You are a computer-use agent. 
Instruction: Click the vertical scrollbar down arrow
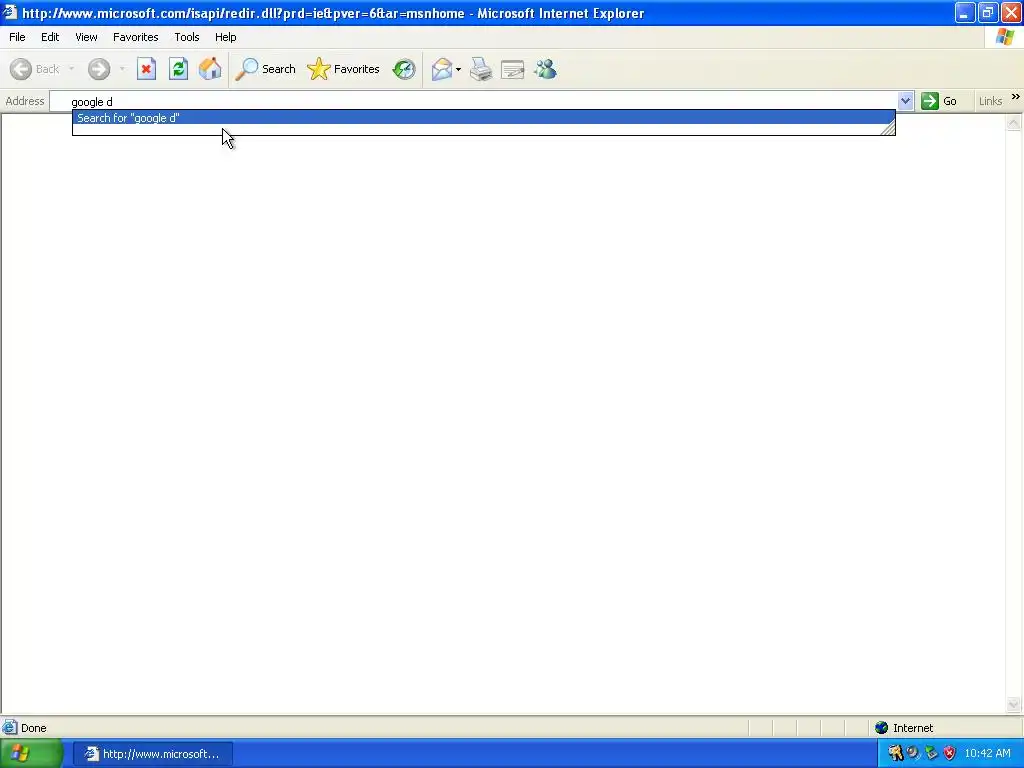(1014, 704)
